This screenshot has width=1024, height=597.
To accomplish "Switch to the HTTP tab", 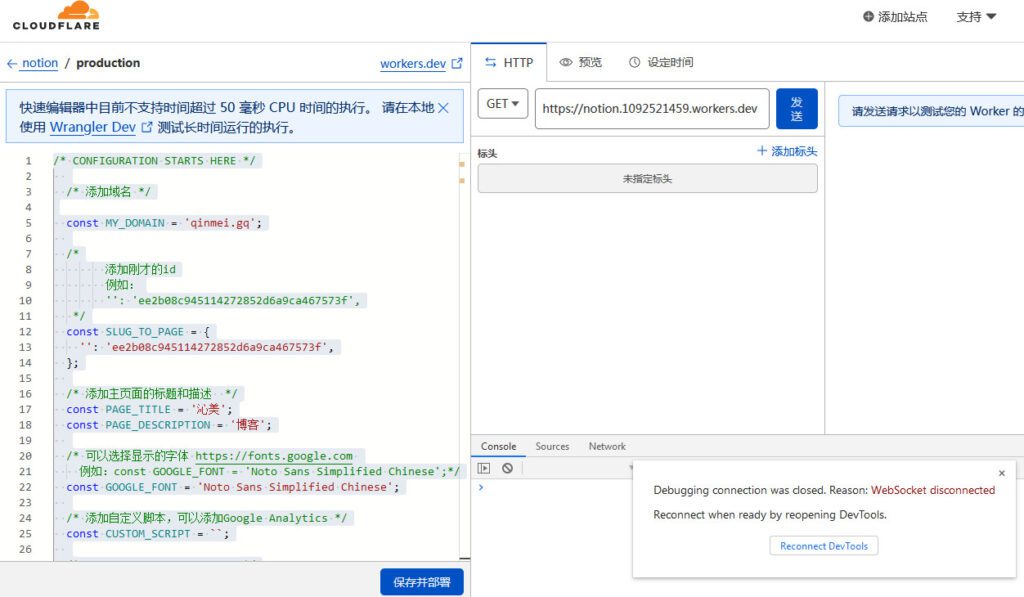I will pyautogui.click(x=509, y=63).
